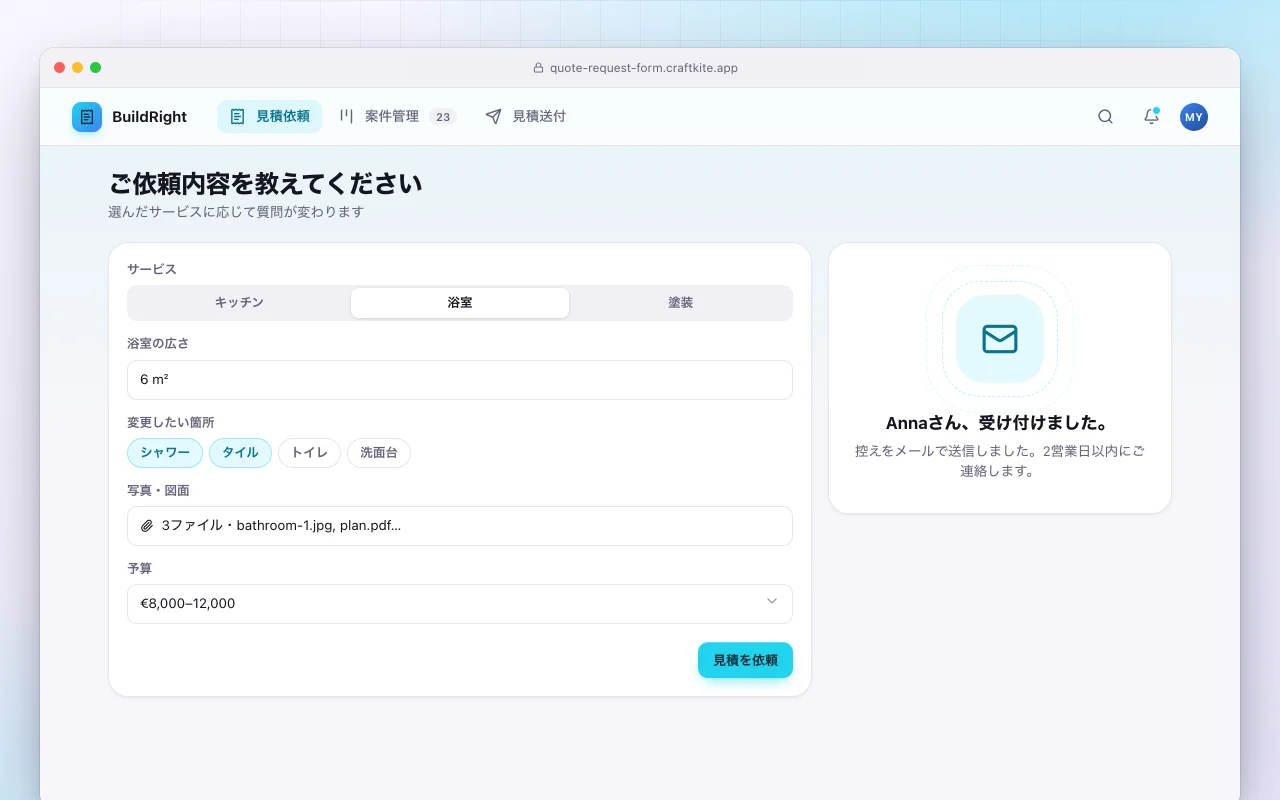Viewport: 1280px width, 800px height.
Task: Go to the 見積送付 nav tab
Action: point(526,117)
